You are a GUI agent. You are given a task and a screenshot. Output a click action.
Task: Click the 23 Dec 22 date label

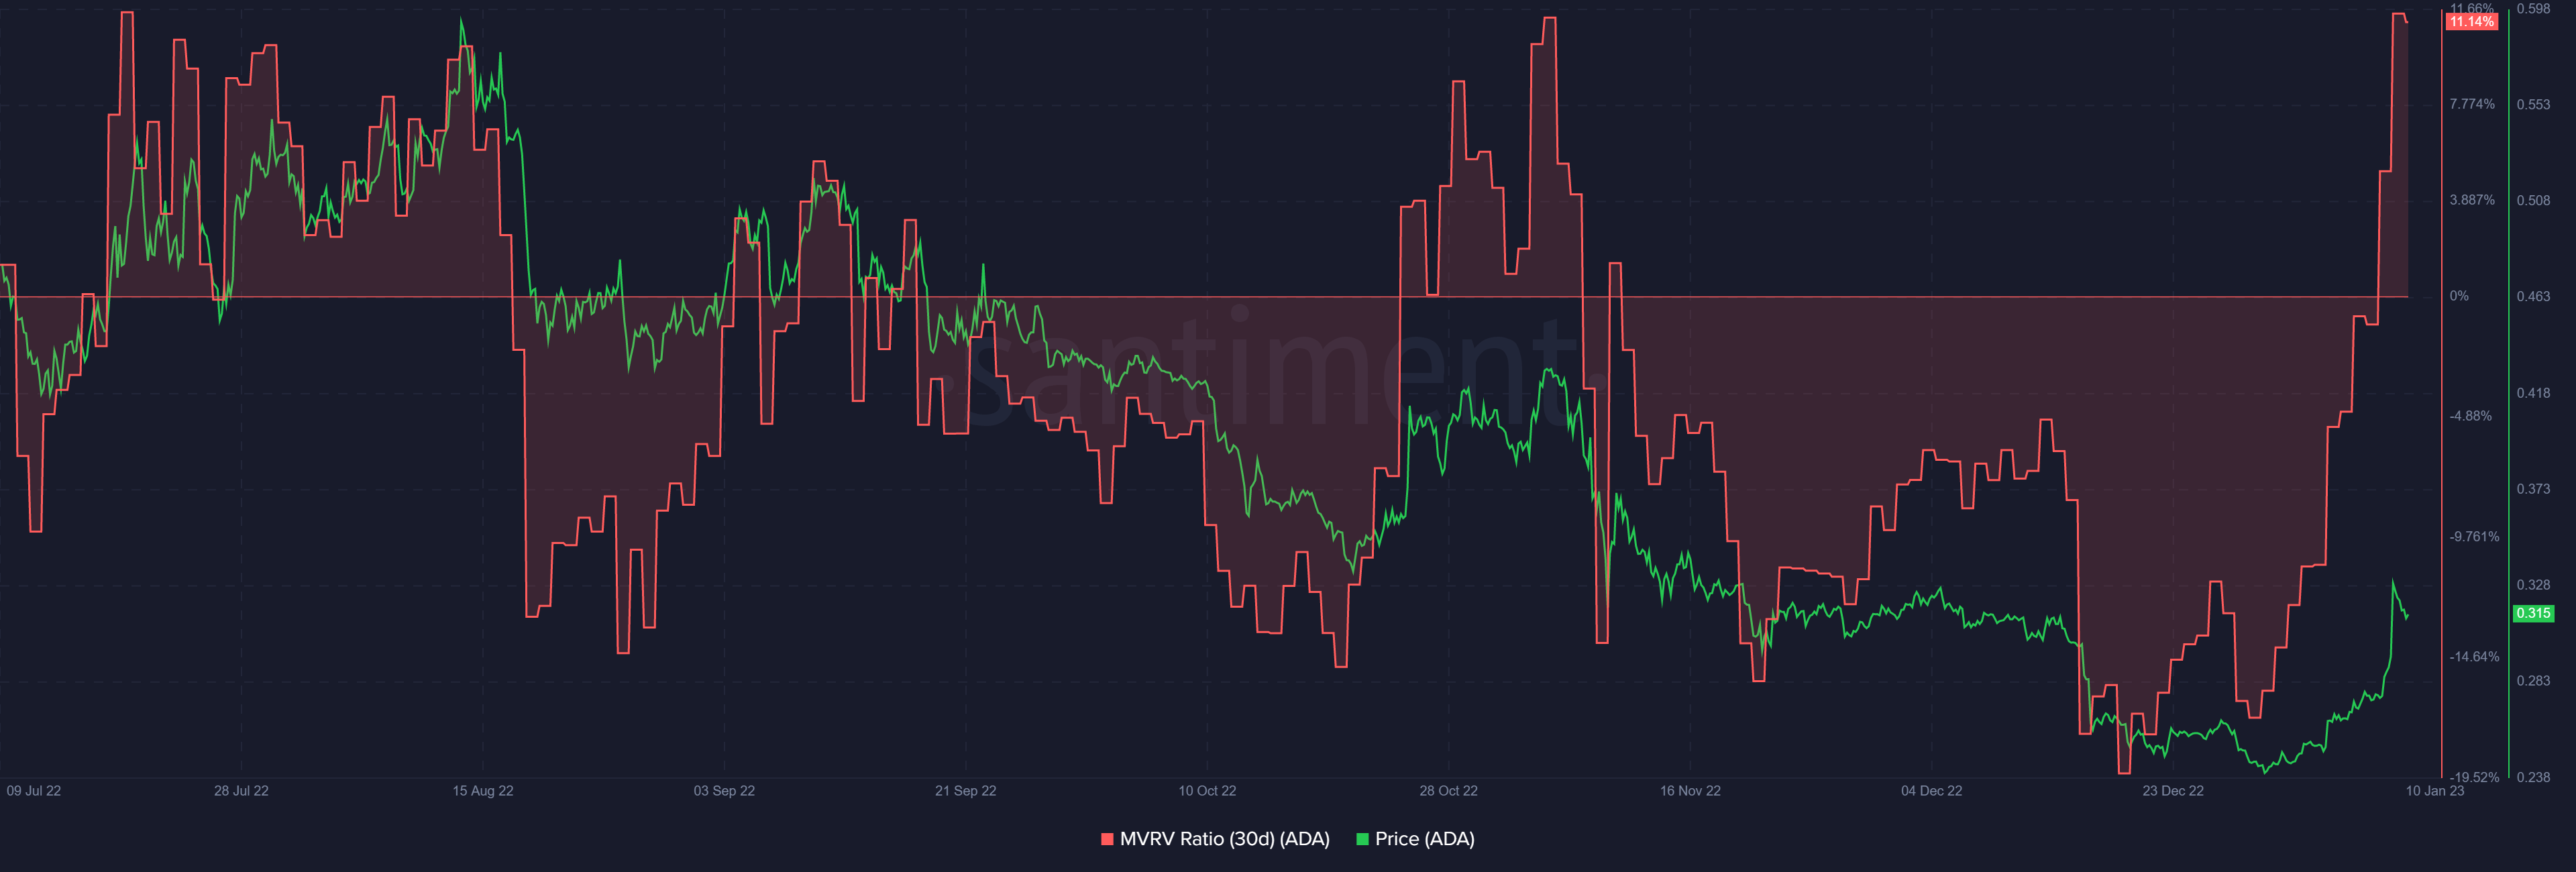tap(2173, 791)
